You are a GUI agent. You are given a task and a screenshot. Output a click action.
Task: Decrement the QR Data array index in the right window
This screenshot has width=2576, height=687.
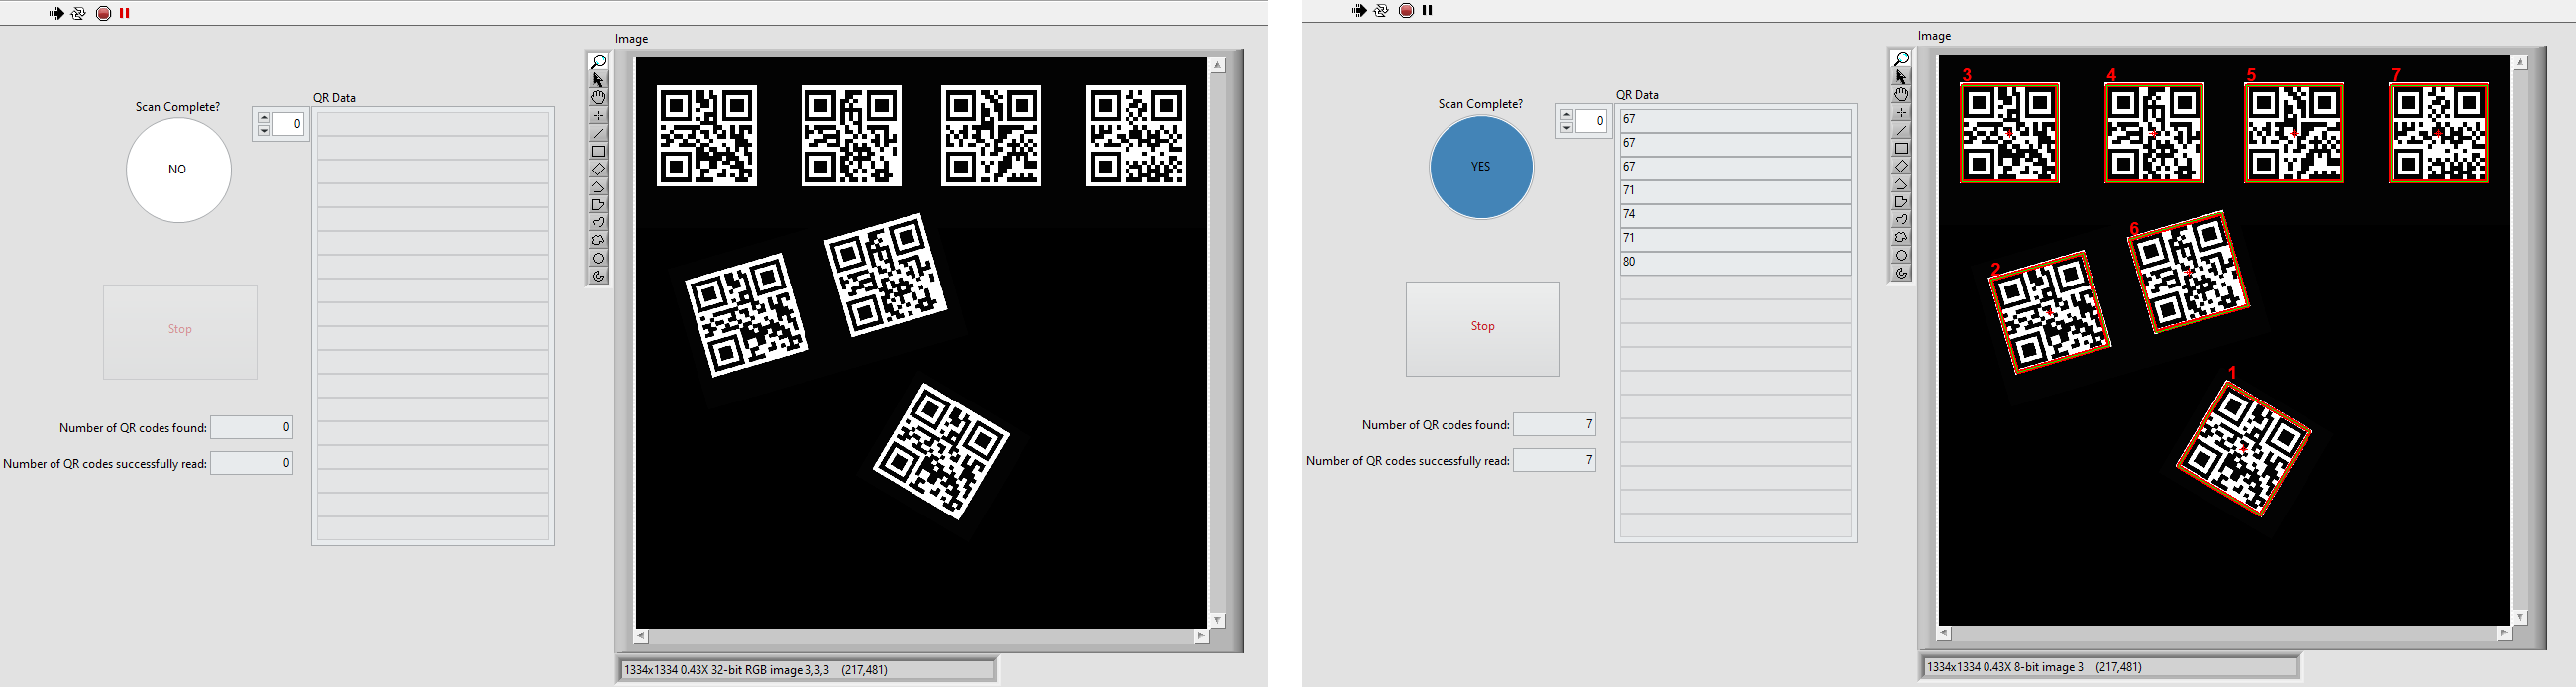[1567, 127]
